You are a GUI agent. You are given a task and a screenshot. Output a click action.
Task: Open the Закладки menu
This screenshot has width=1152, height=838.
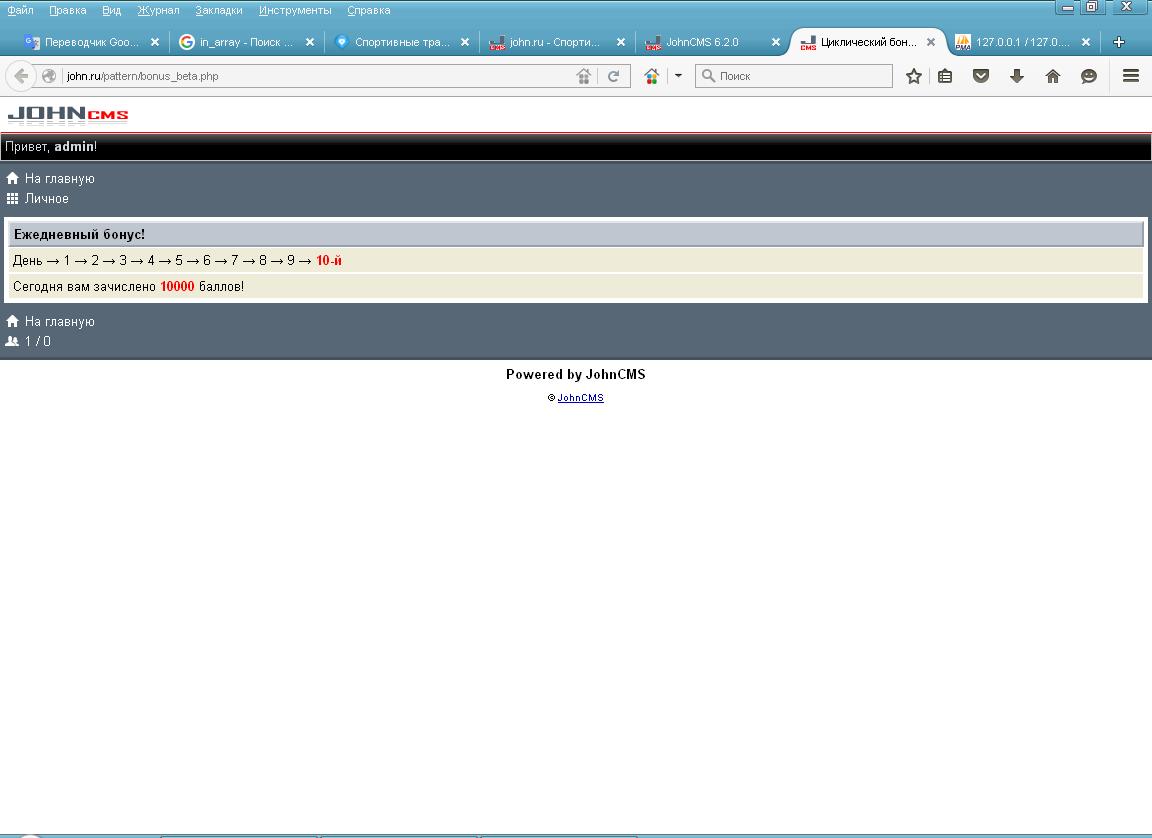click(x=218, y=10)
